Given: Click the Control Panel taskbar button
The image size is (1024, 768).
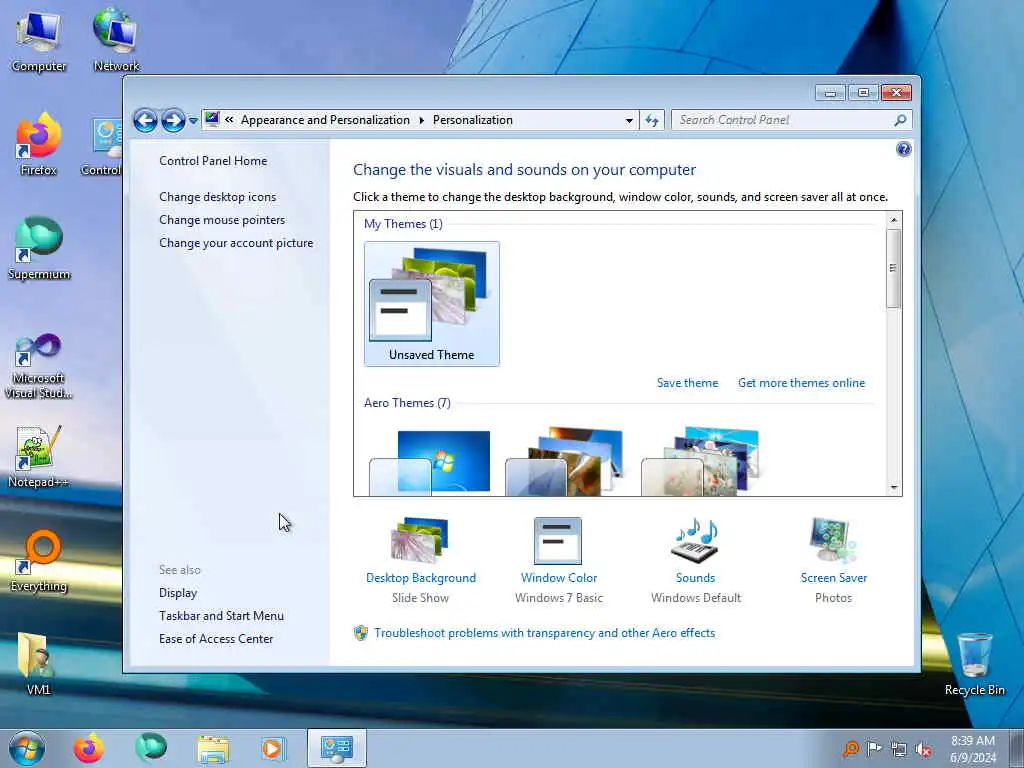Looking at the screenshot, I should tap(337, 748).
